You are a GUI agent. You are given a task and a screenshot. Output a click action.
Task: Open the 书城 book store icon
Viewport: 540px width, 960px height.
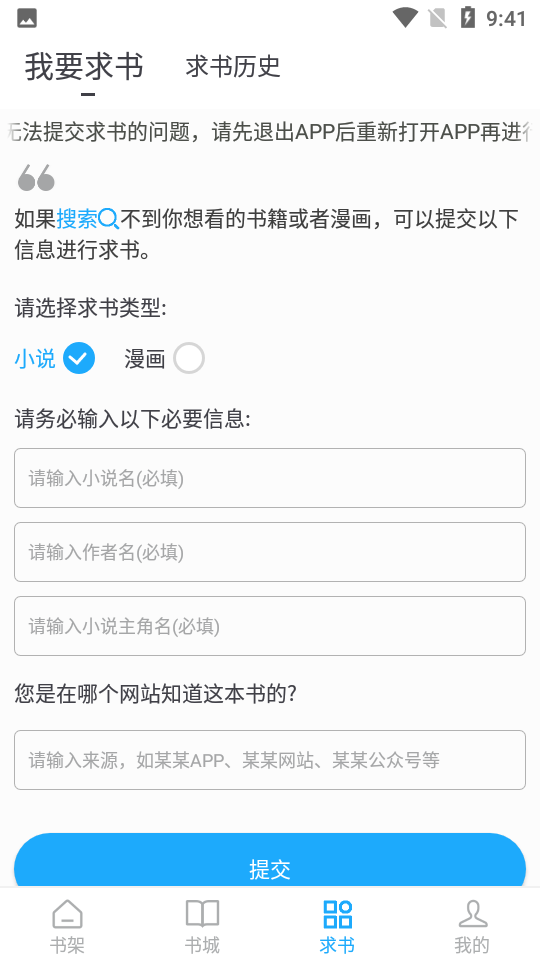202,915
